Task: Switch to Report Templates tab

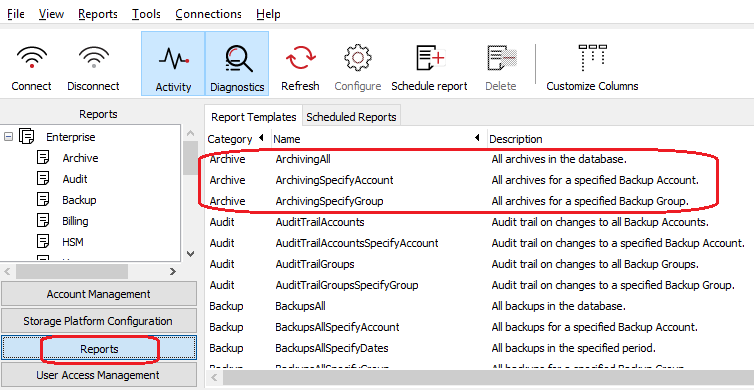Action: pyautogui.click(x=254, y=117)
